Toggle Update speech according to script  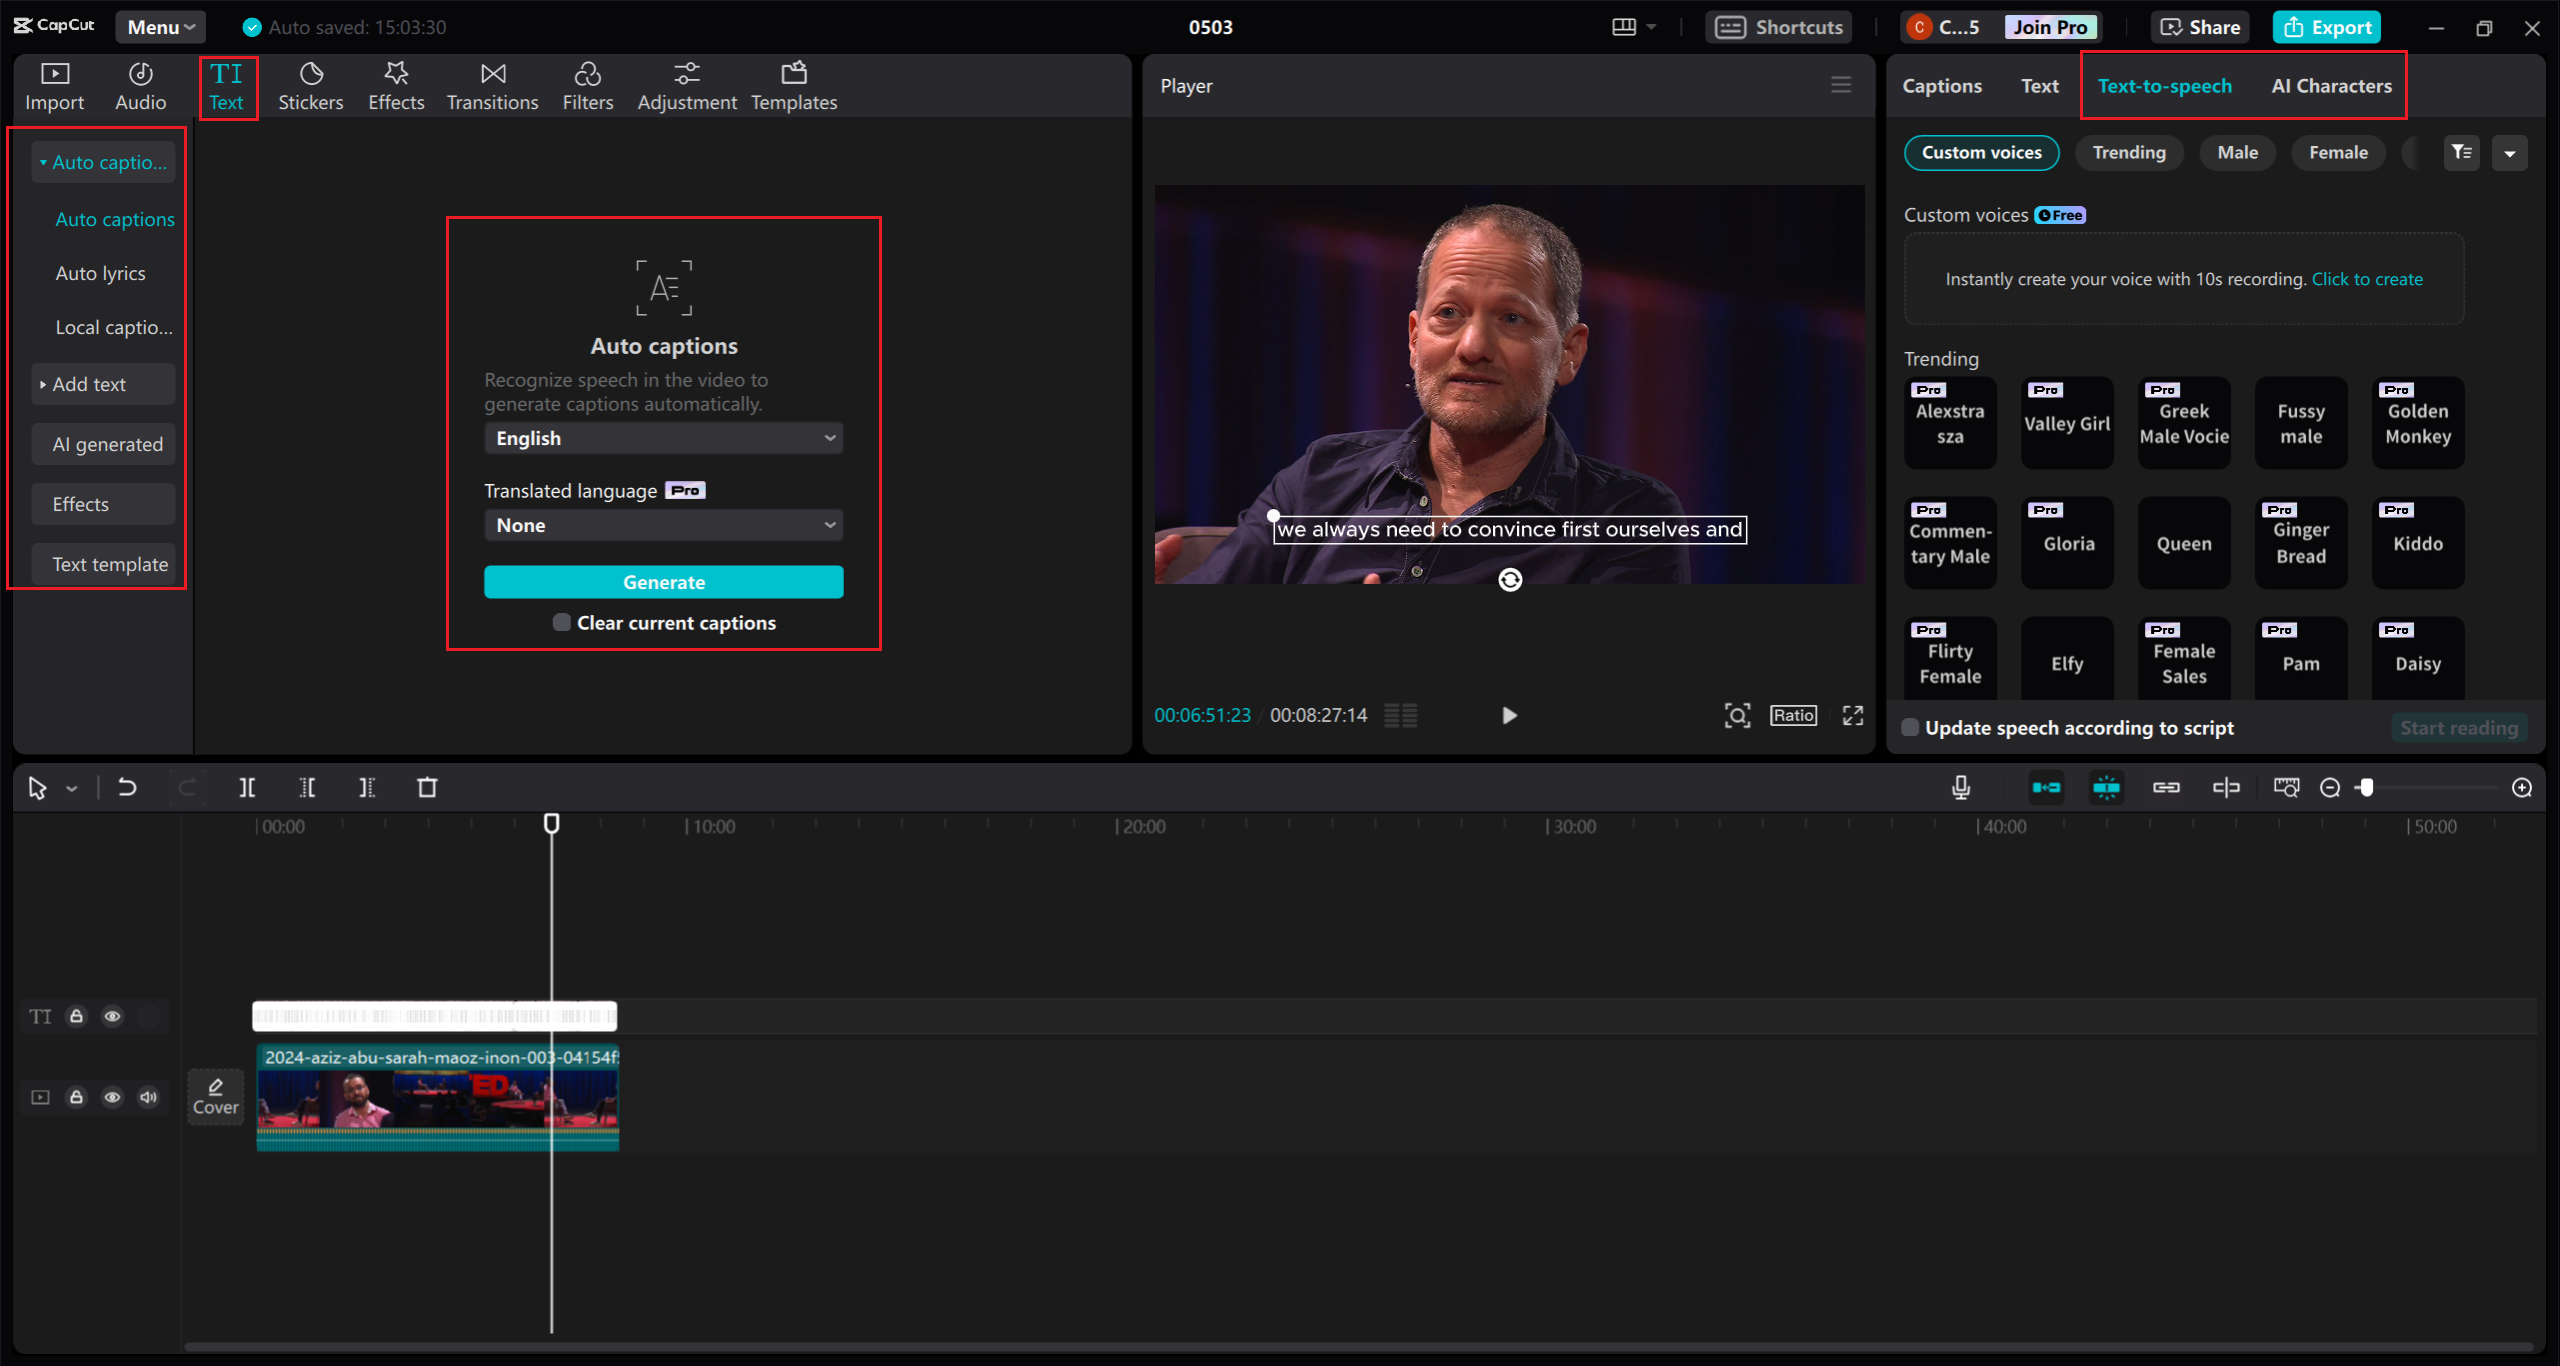1910,727
